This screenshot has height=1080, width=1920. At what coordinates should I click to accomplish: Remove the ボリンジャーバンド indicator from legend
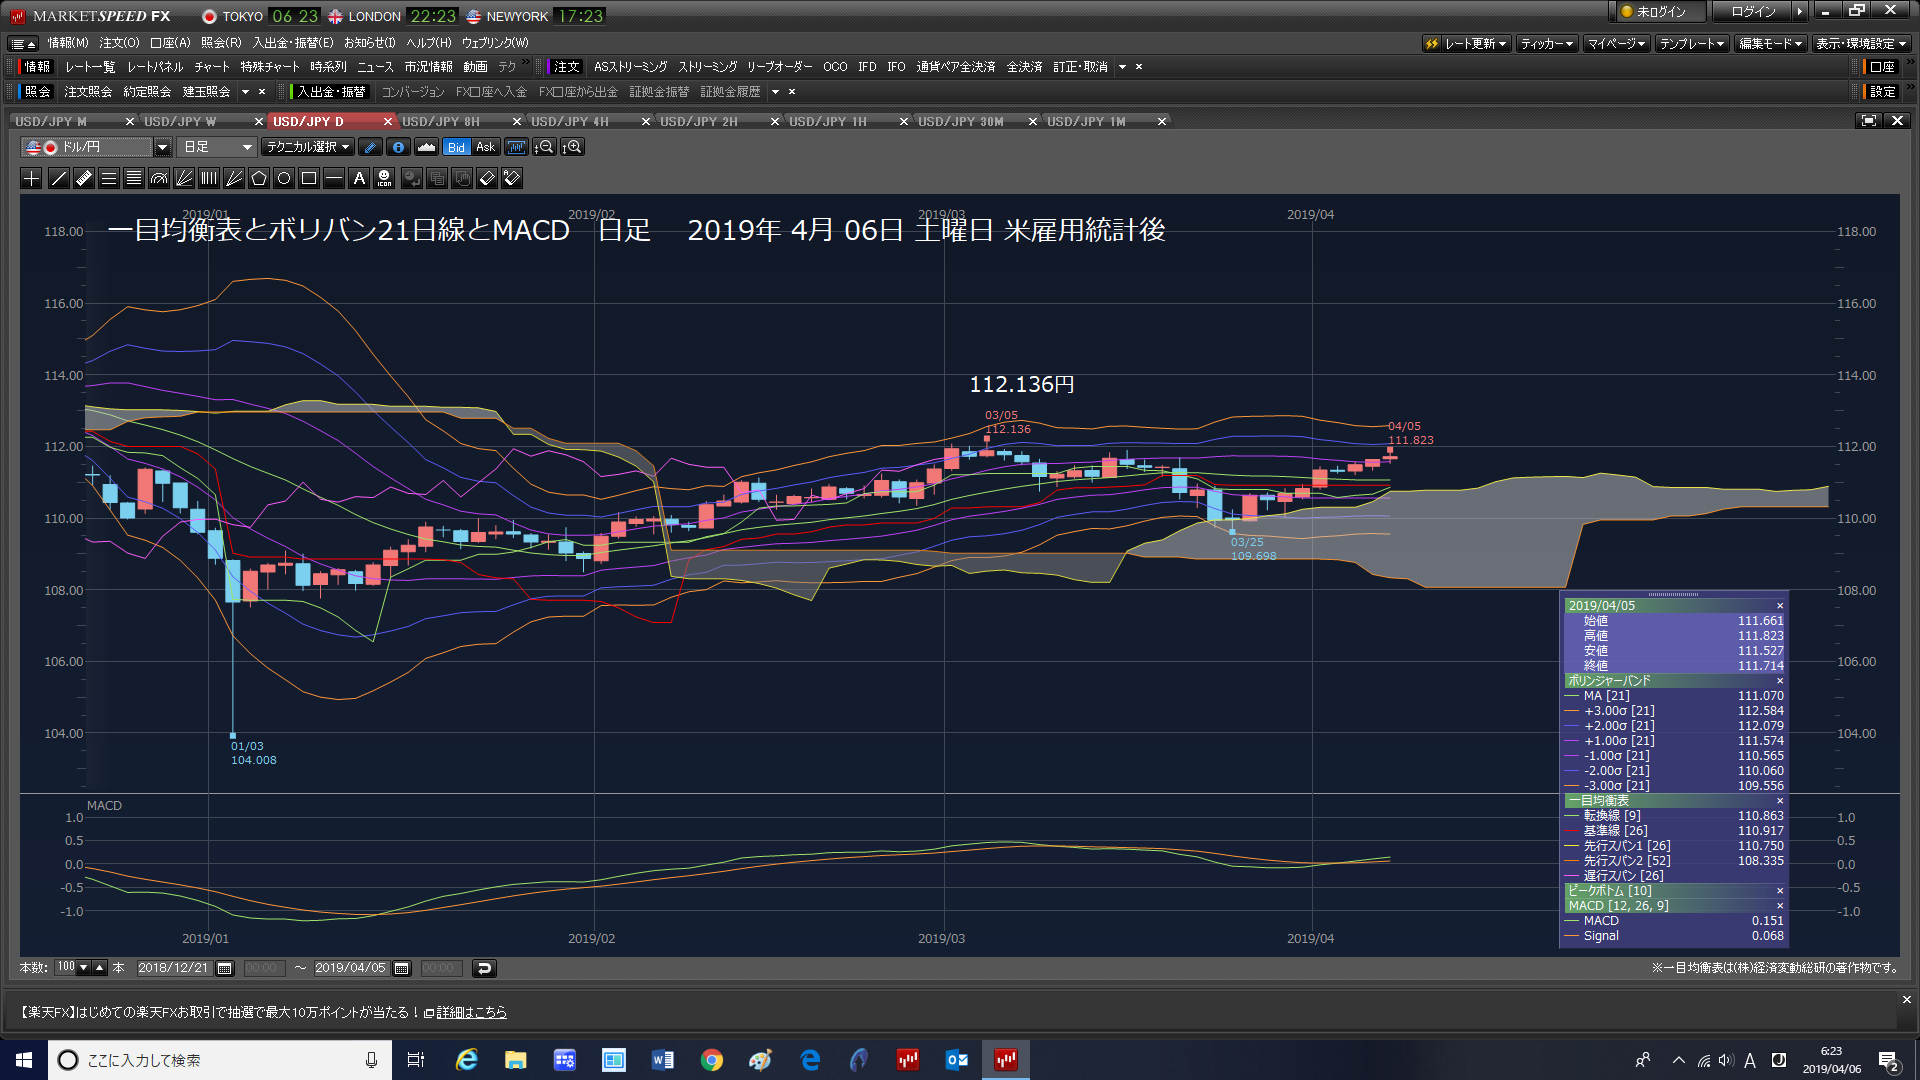pyautogui.click(x=1780, y=681)
